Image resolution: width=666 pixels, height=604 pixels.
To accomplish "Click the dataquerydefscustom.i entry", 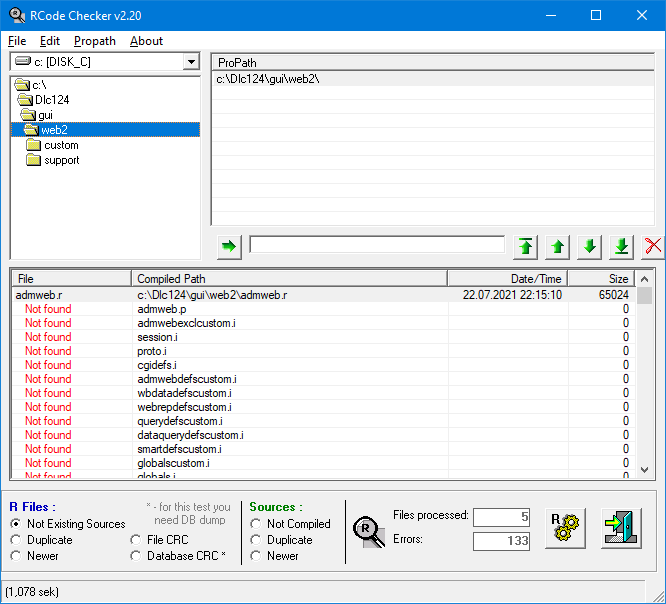I will coord(190,435).
